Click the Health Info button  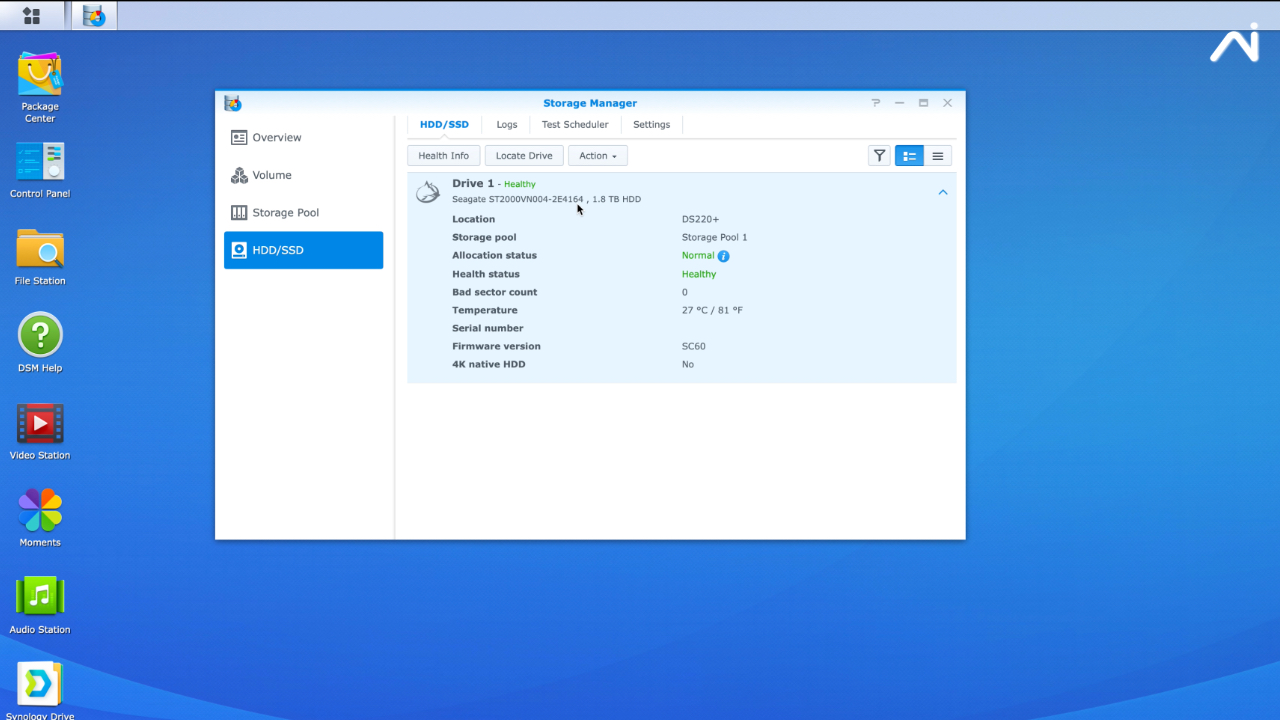point(444,155)
